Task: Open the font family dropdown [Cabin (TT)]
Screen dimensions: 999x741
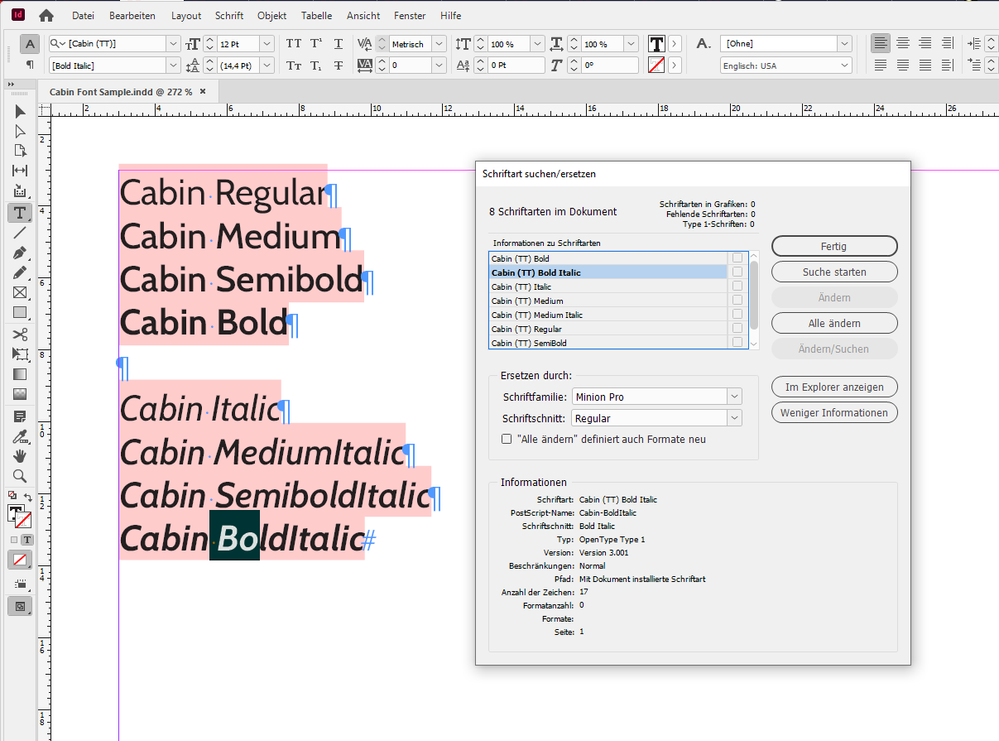Action: click(x=173, y=43)
